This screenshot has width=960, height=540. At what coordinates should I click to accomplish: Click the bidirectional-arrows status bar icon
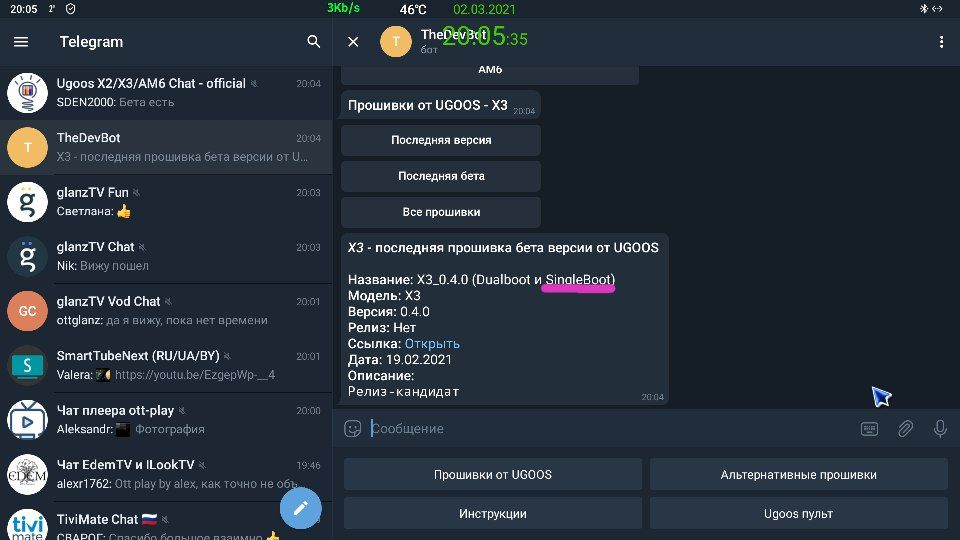[937, 9]
